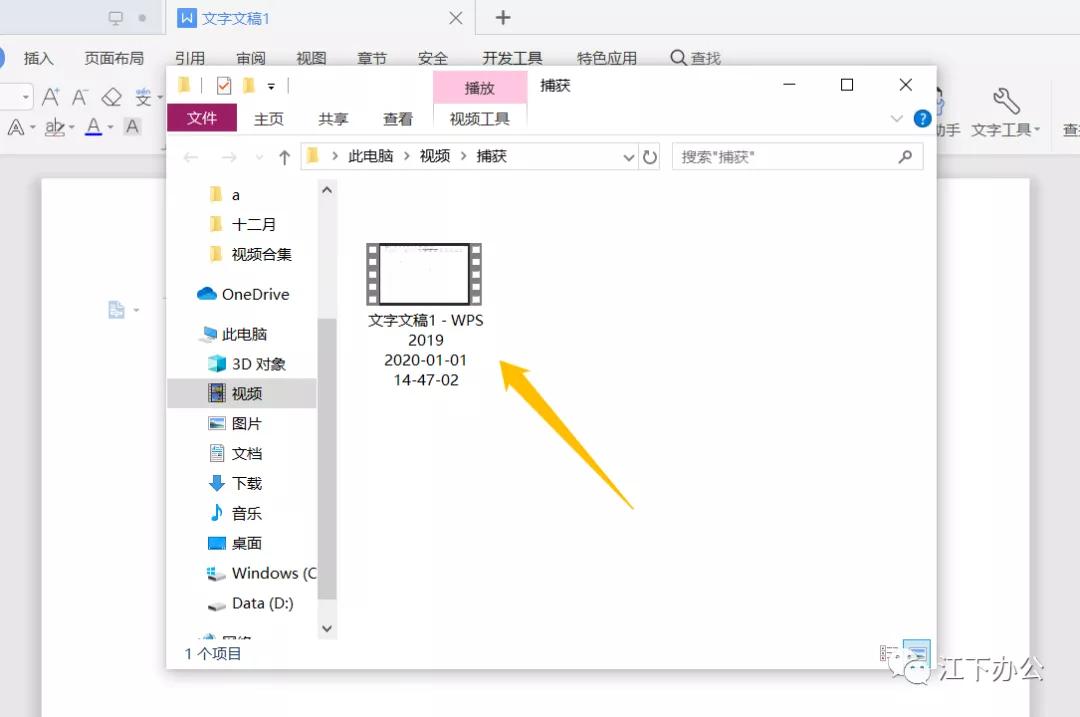The width and height of the screenshot is (1080, 717).
Task: Switch to the 主页 ribbon tab
Action: click(269, 119)
